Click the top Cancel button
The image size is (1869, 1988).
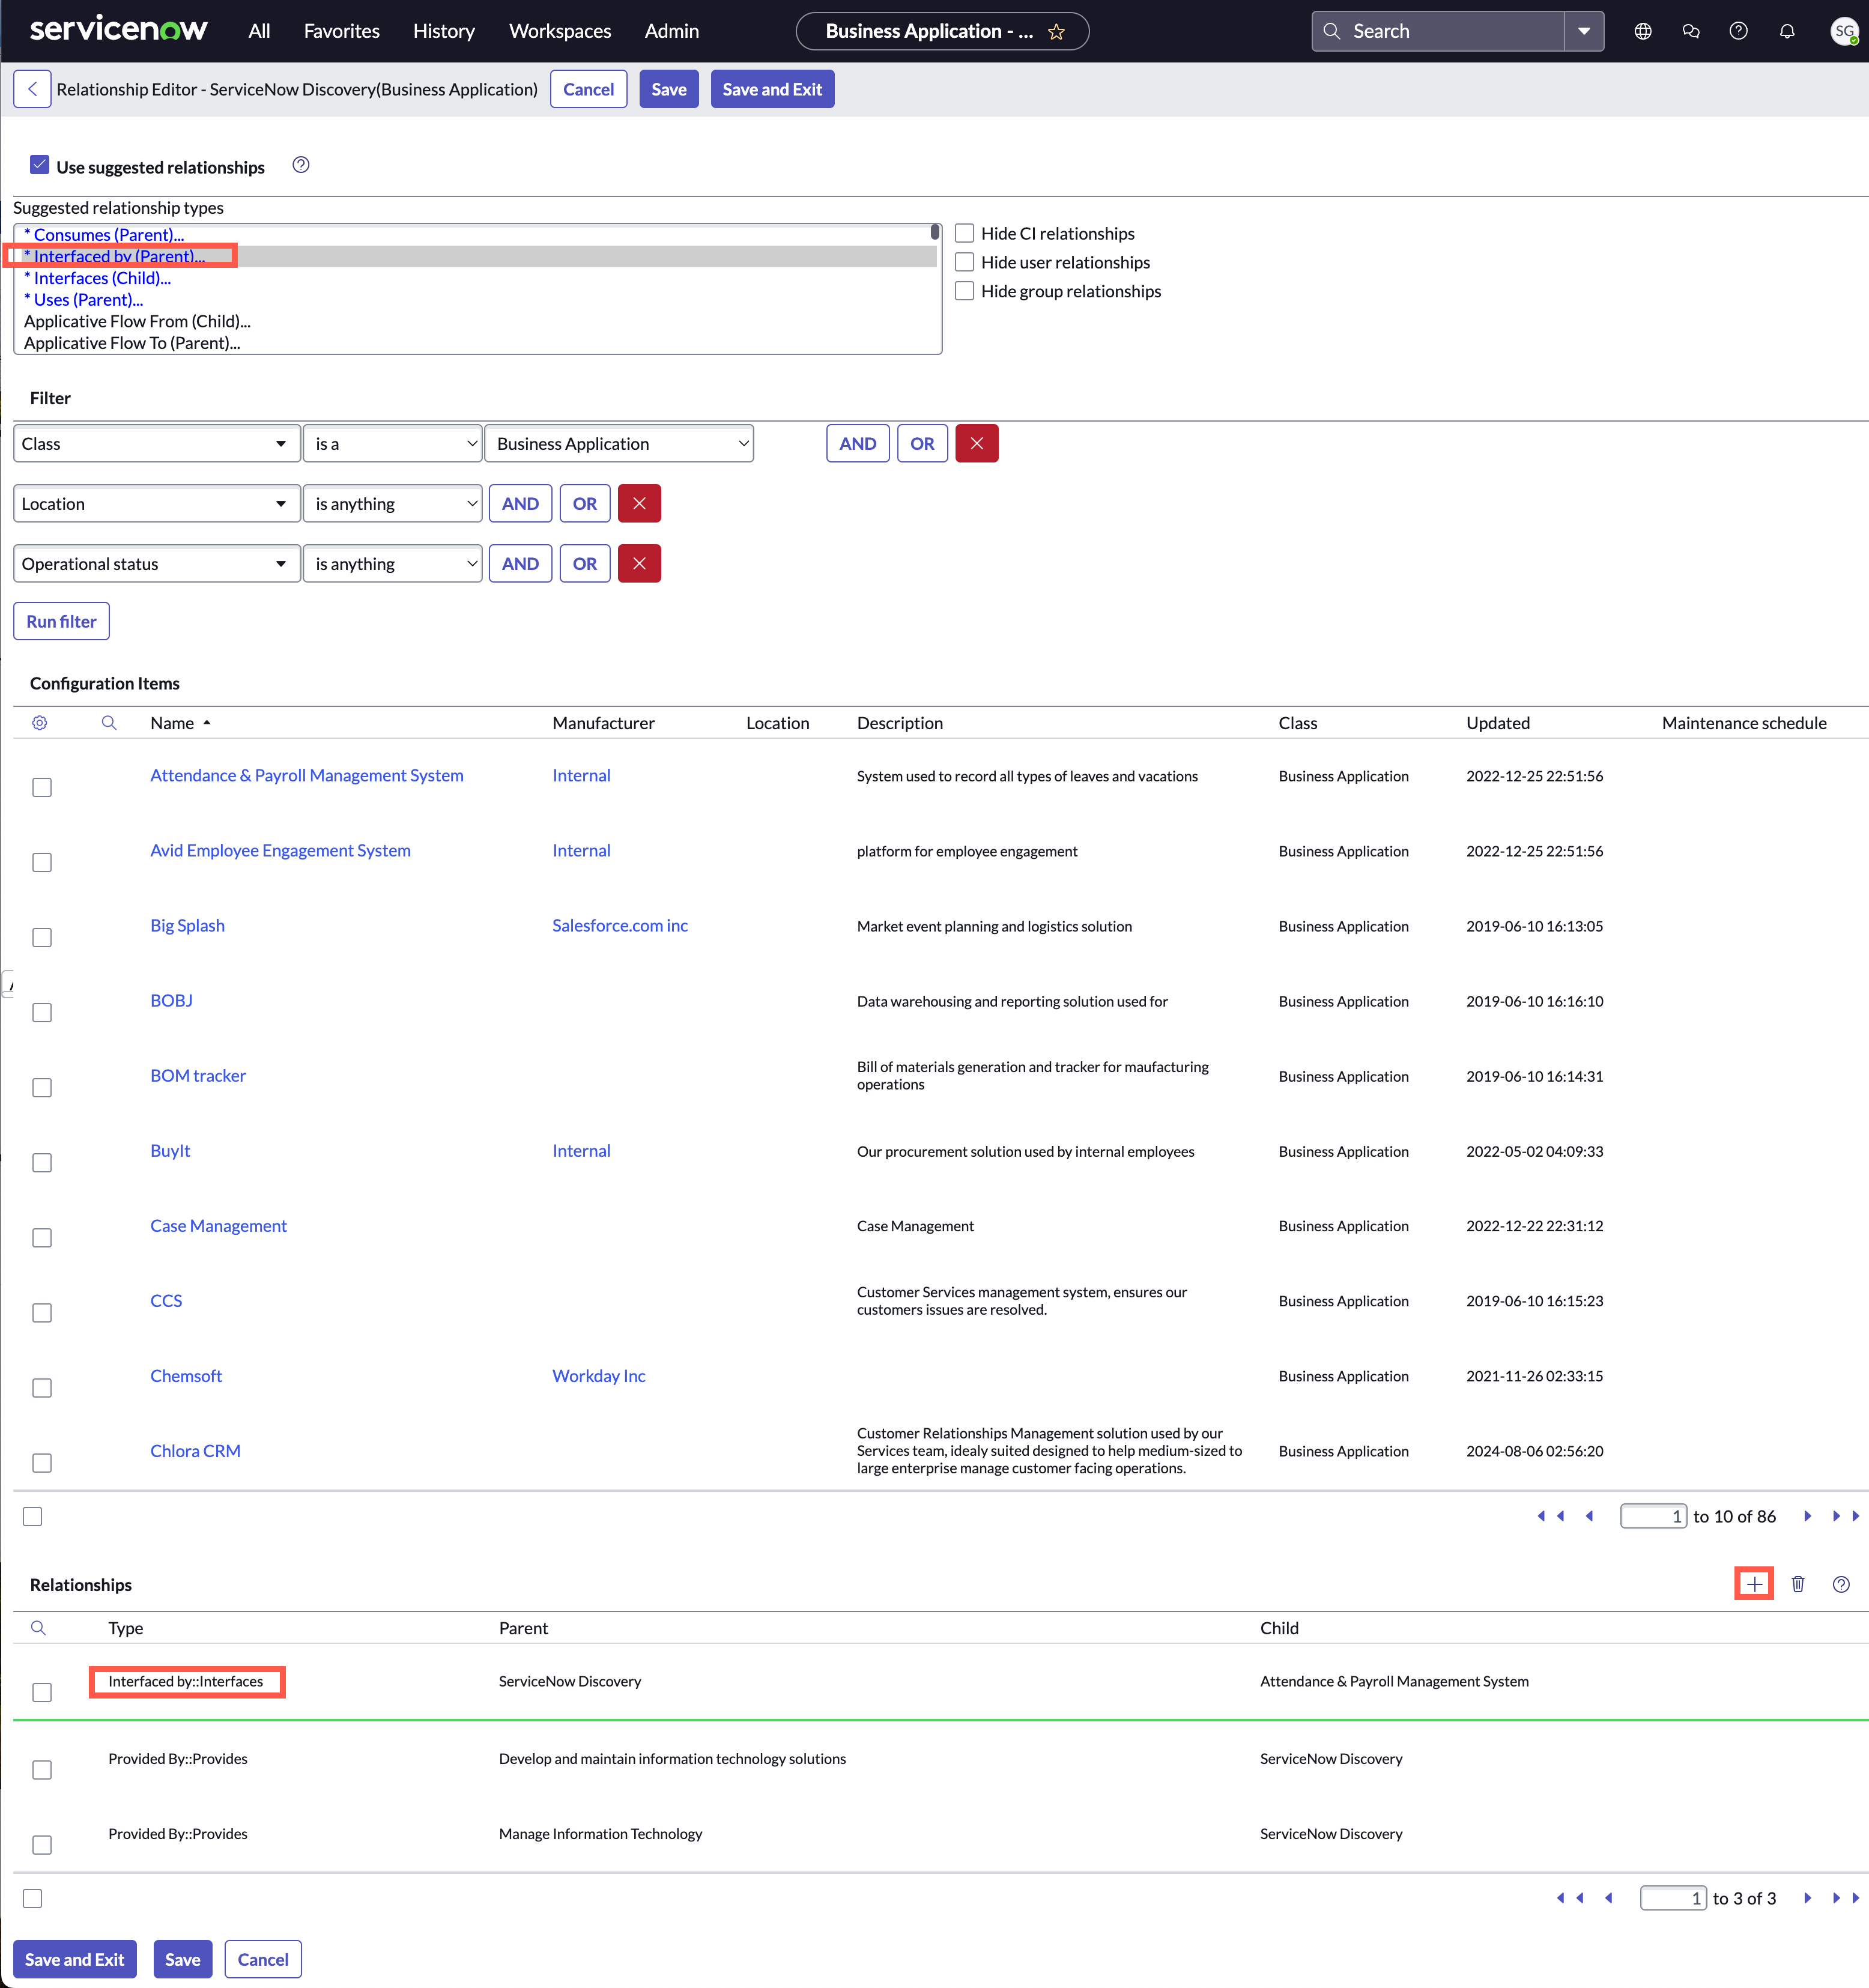(x=588, y=89)
